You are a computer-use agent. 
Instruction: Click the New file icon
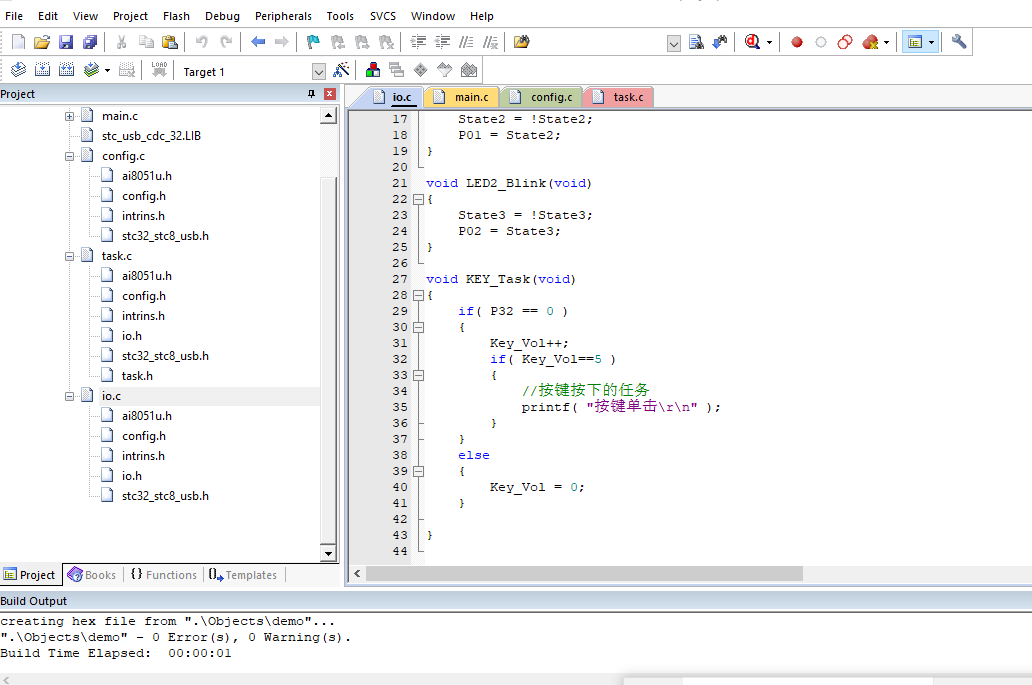coord(19,42)
